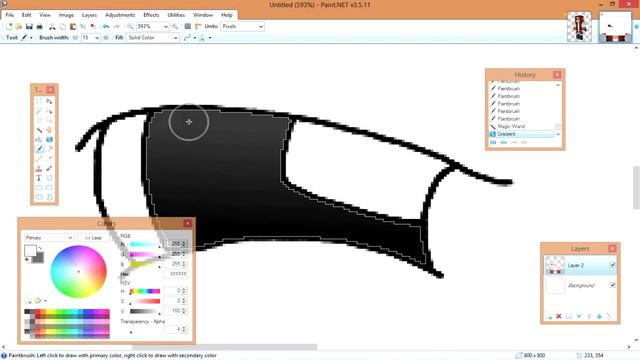Click the primary color swatch

coord(30,251)
